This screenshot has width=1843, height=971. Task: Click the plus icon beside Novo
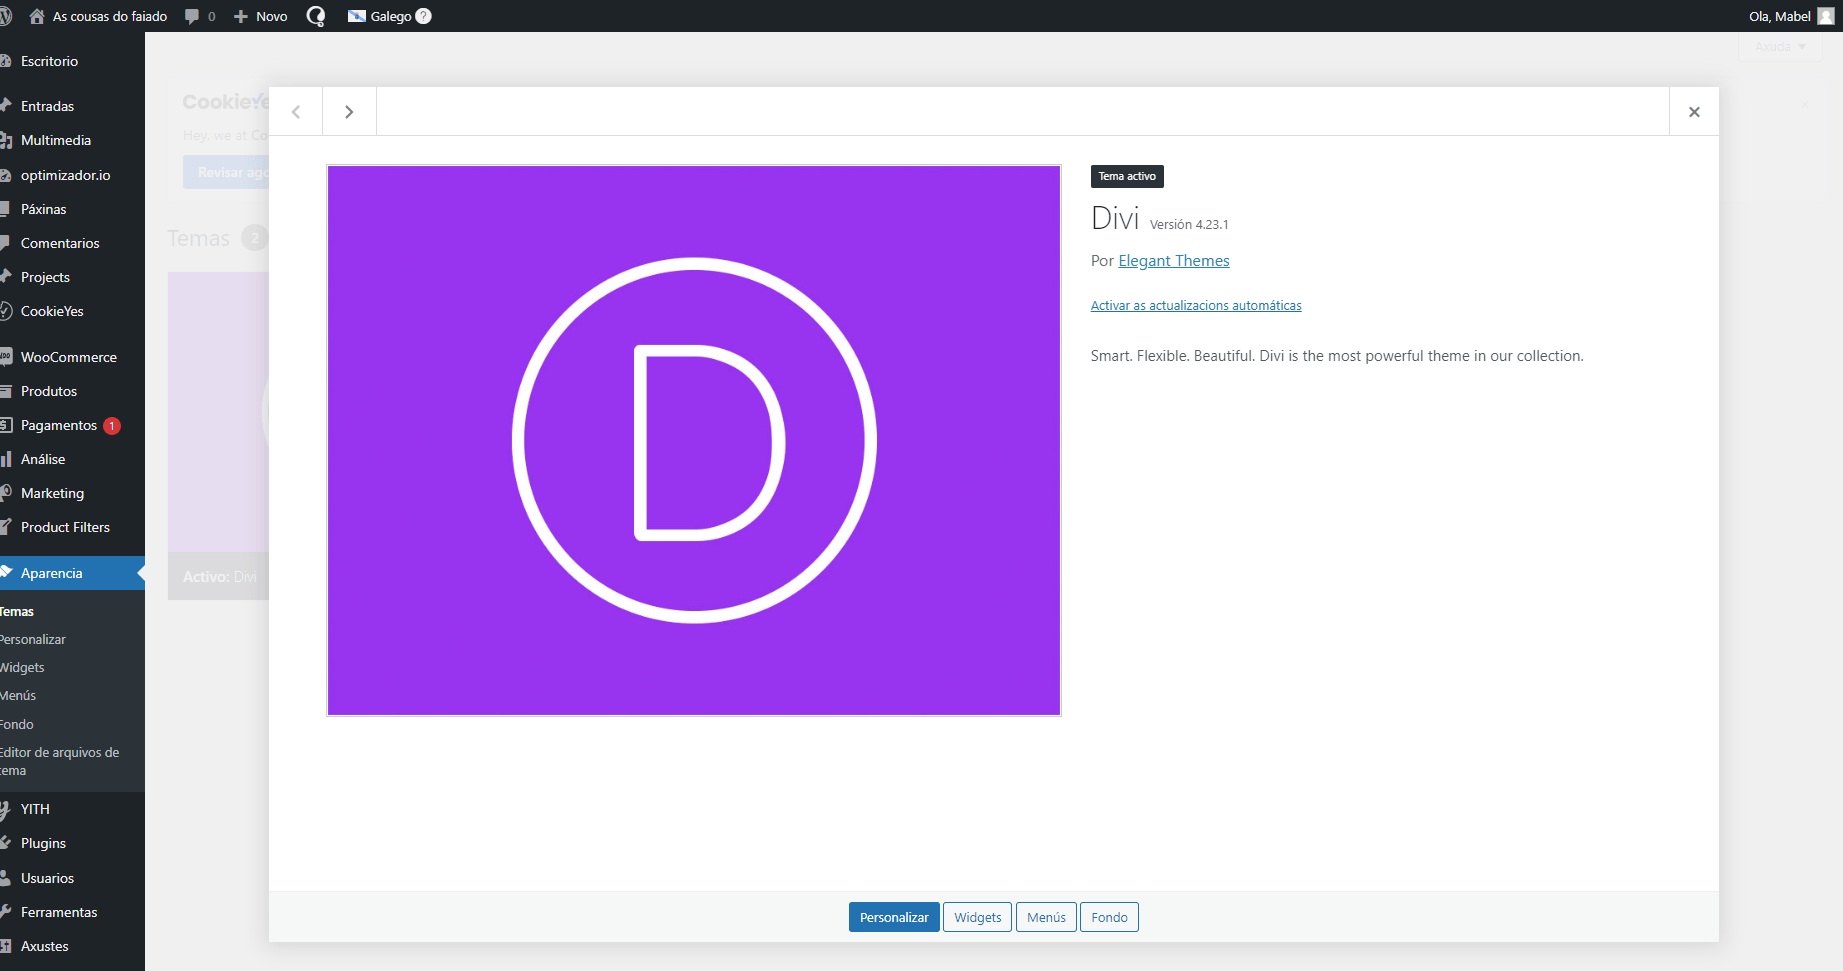[241, 16]
